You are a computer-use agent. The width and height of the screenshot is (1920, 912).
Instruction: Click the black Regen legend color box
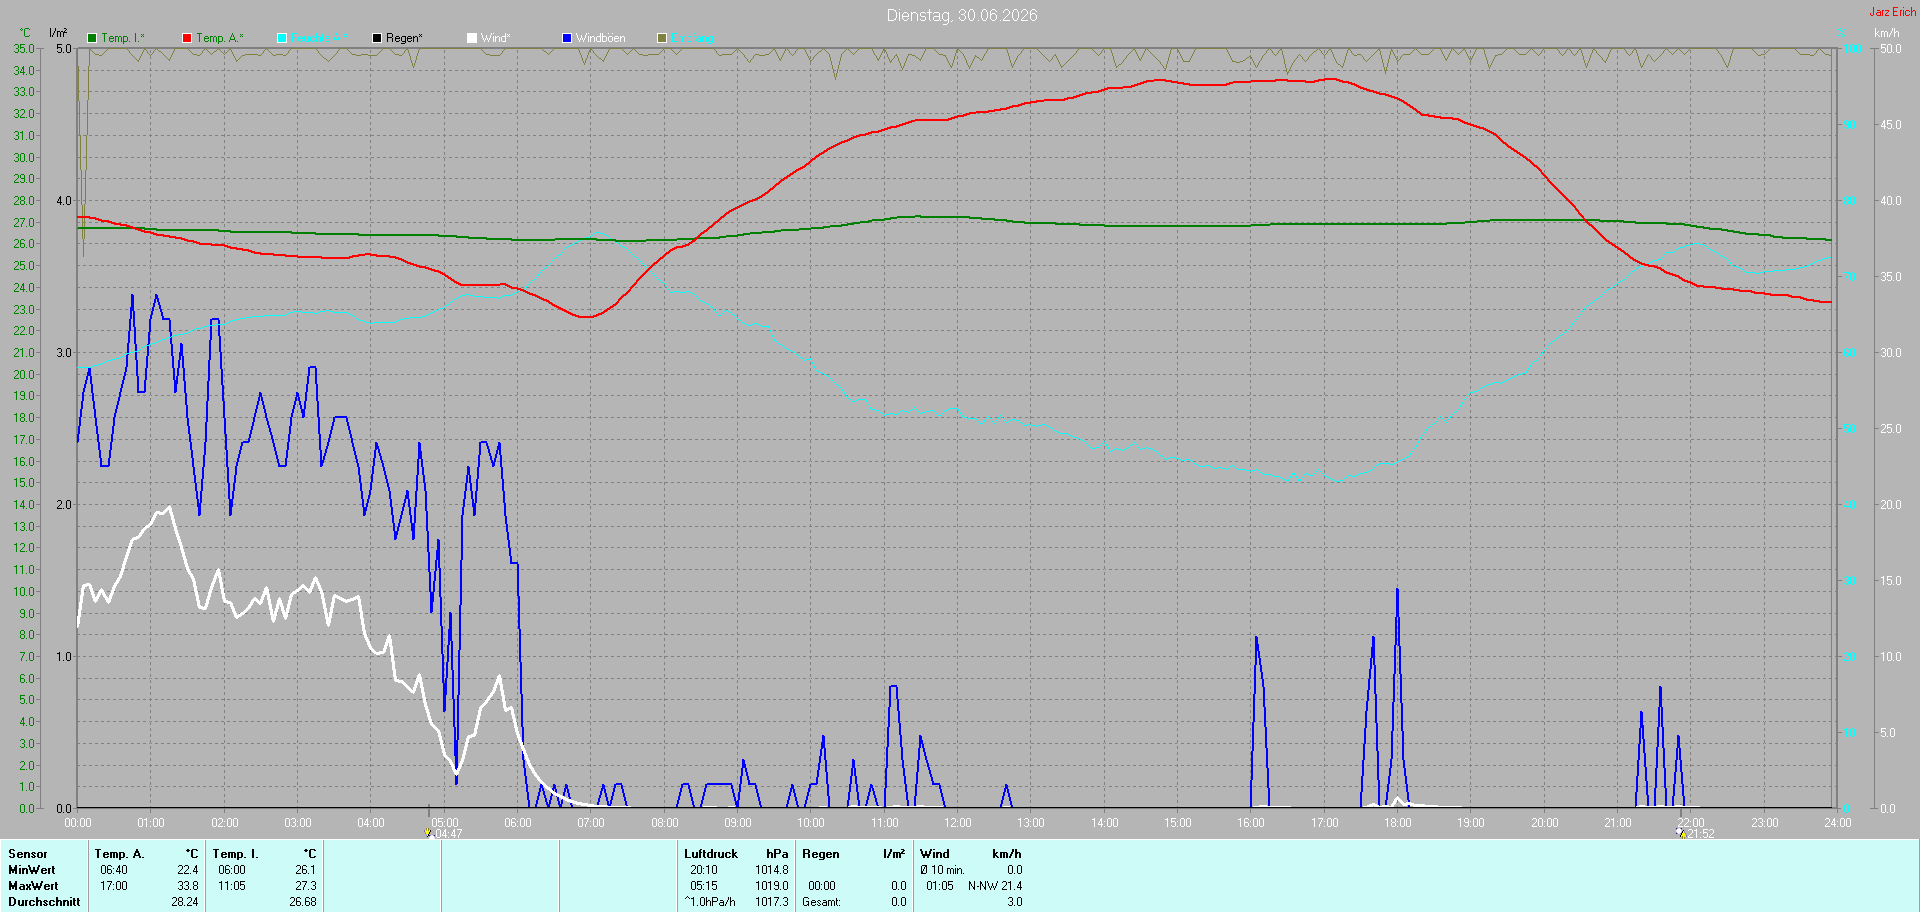(377, 38)
